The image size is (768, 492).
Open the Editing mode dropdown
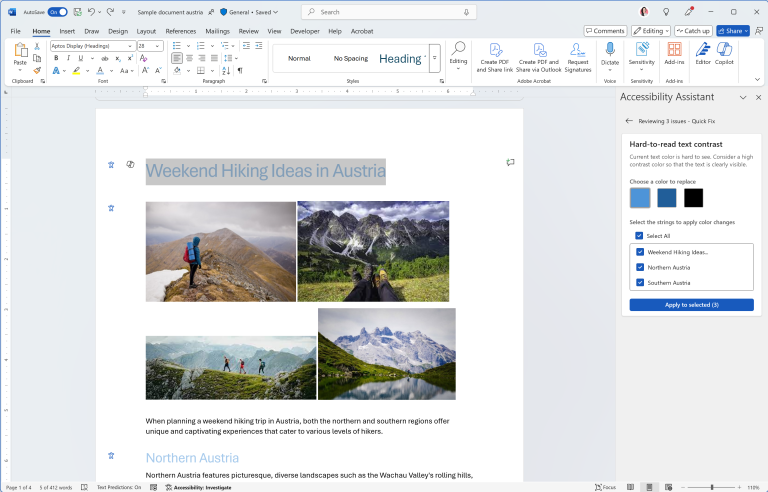(x=650, y=31)
